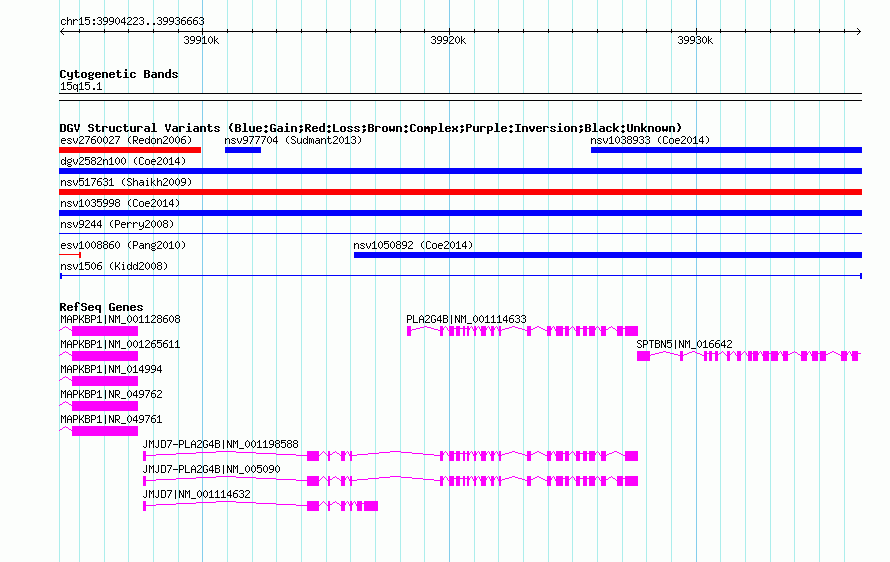Click the 39930k ruler tick label
This screenshot has height=562, width=890.
click(x=695, y=40)
